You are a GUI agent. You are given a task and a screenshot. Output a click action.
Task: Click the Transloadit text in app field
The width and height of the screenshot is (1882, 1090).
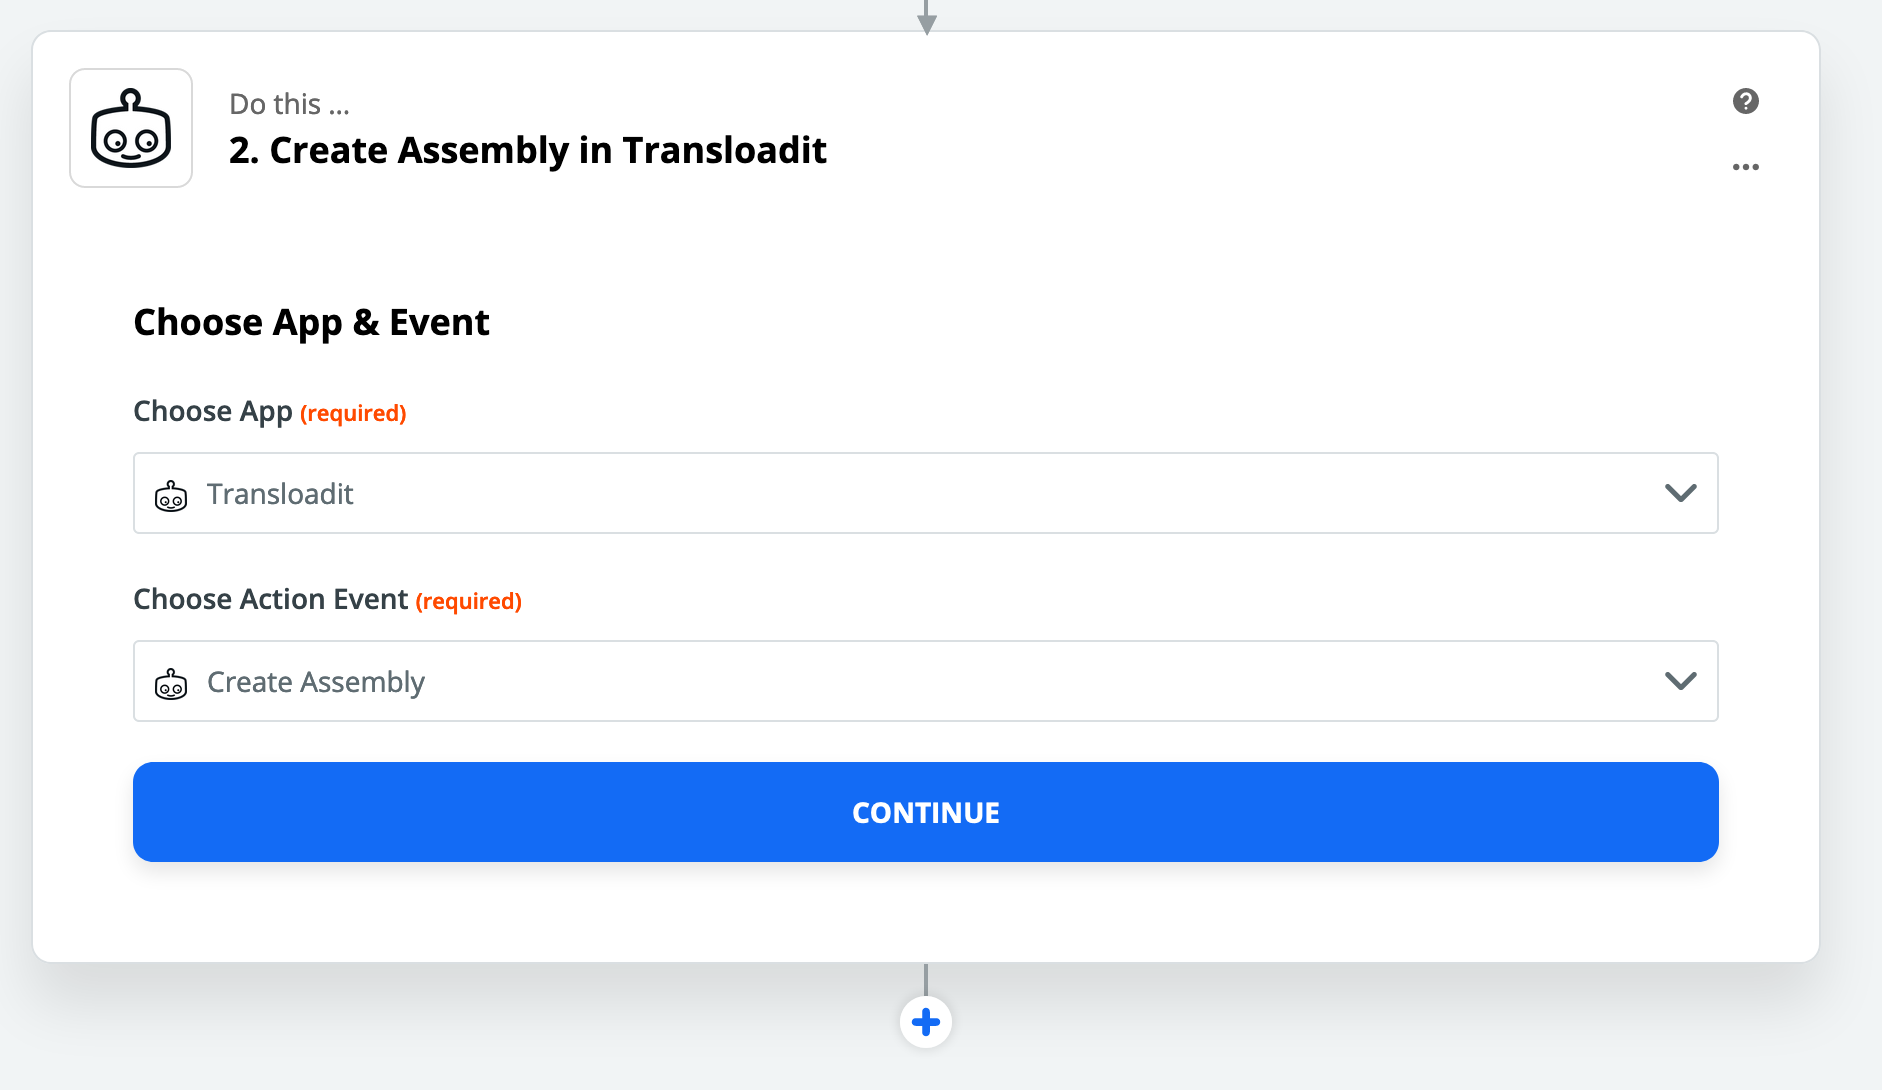coord(280,494)
